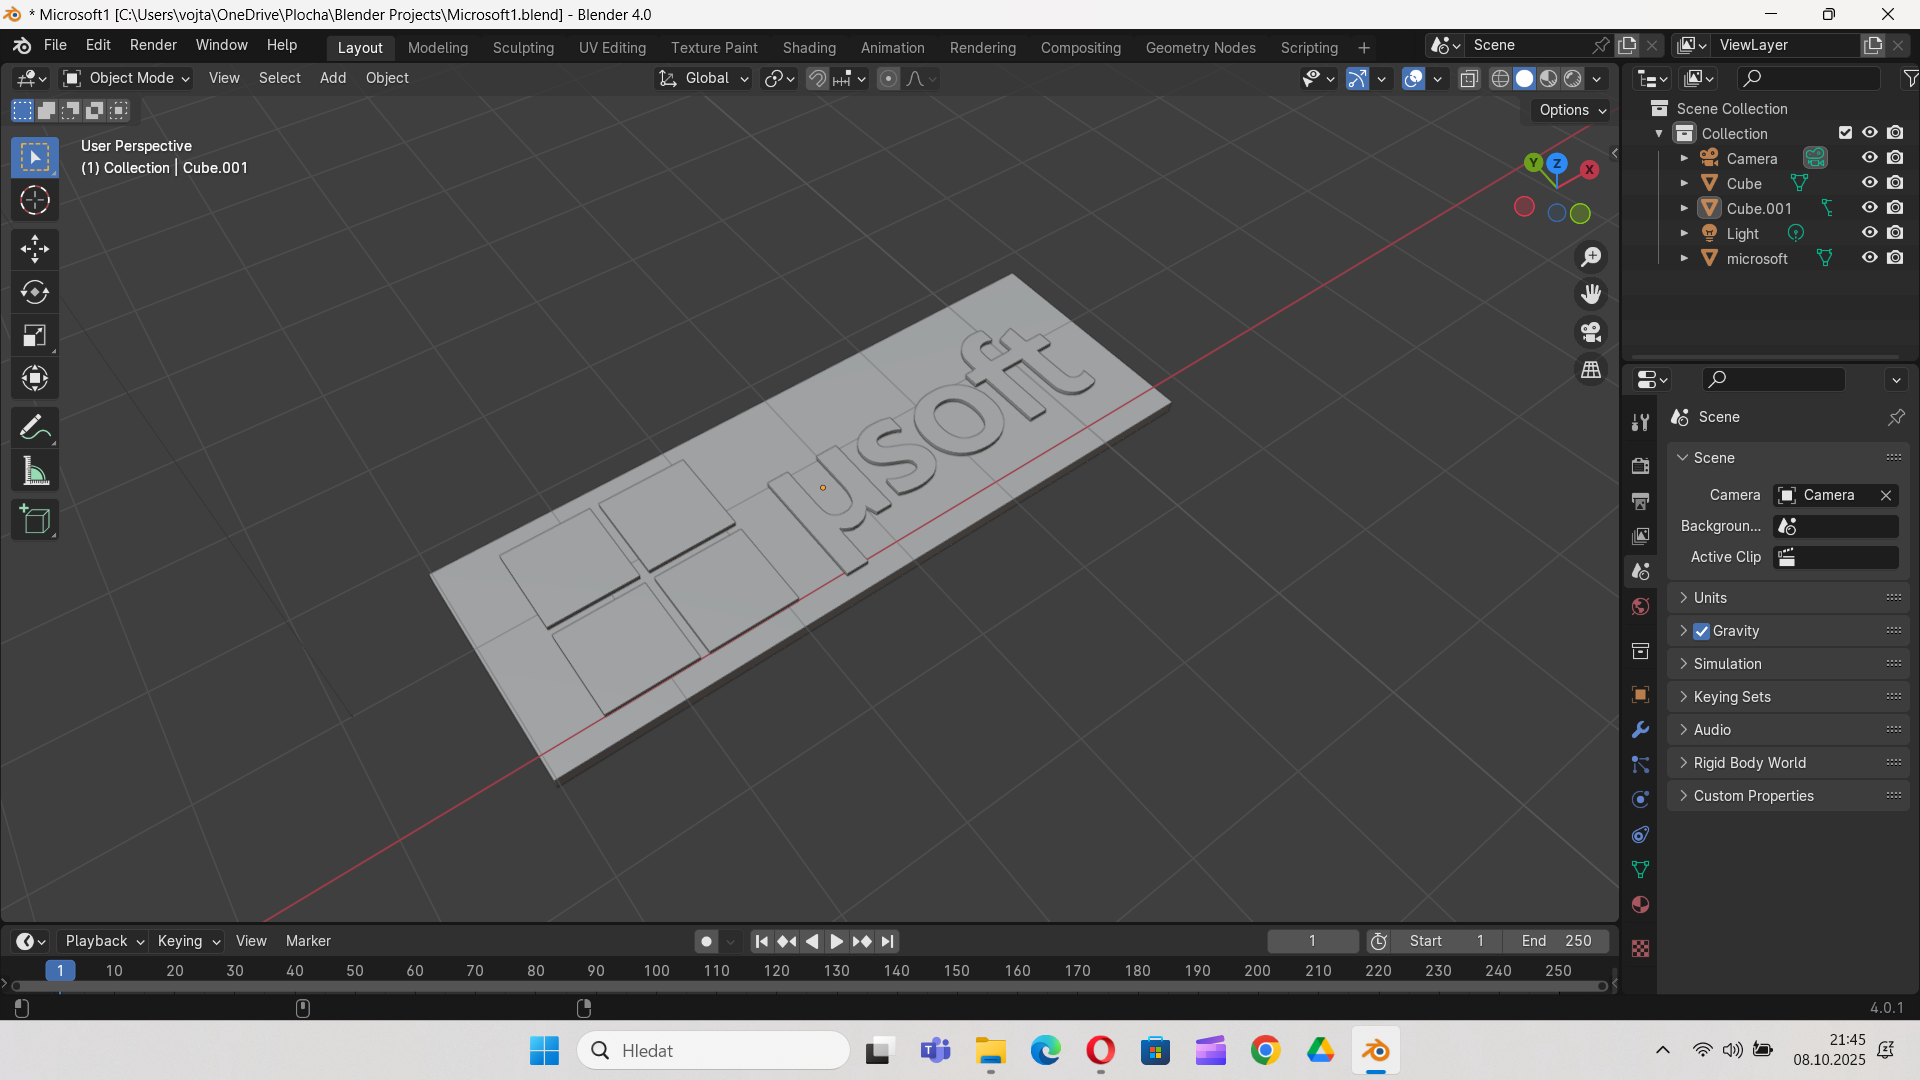Click the zoom view magnifier icon
The width and height of the screenshot is (1920, 1080).
point(1591,257)
